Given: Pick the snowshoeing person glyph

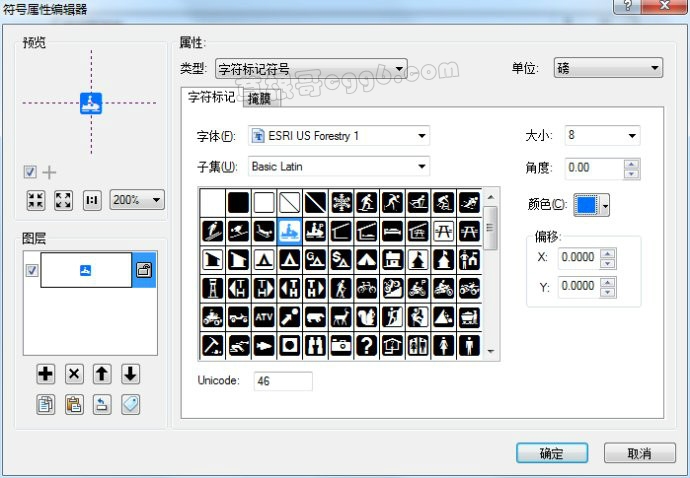Looking at the screenshot, I should coord(367,202).
